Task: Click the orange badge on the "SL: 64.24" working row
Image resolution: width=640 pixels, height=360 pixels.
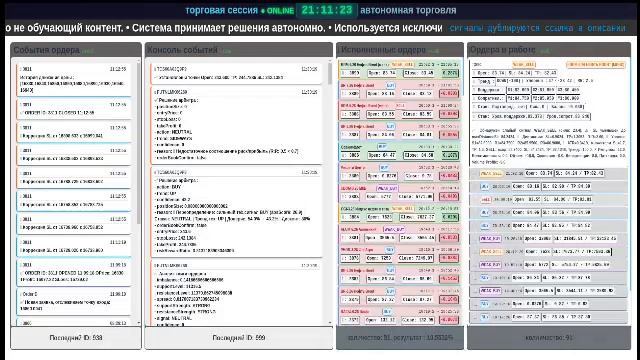Action: click(491, 173)
